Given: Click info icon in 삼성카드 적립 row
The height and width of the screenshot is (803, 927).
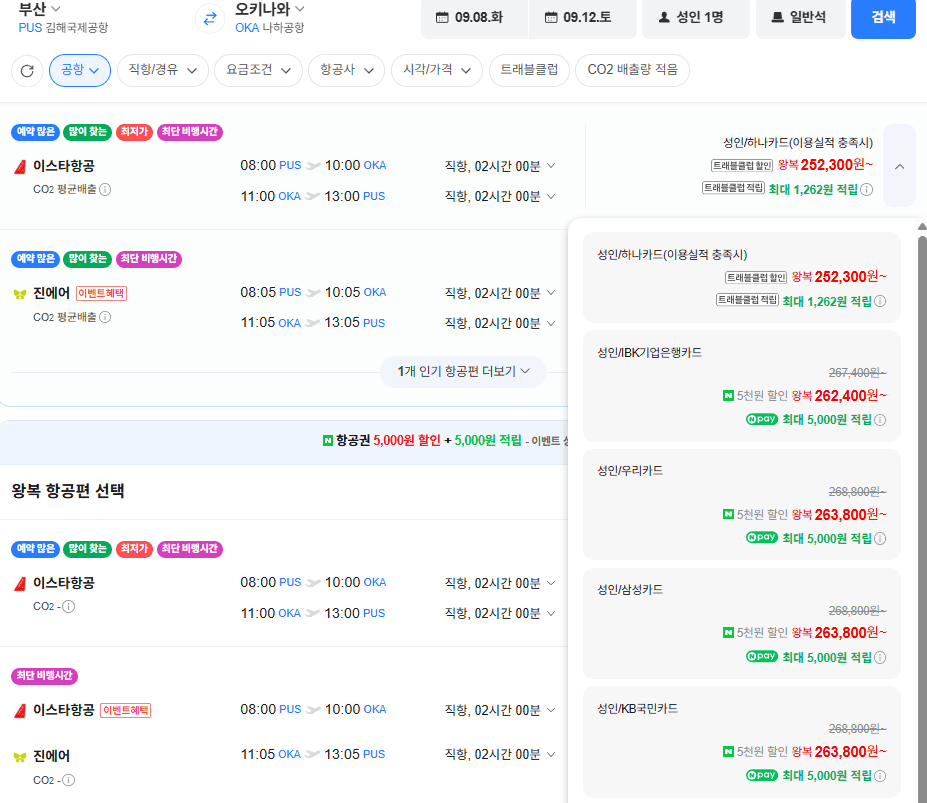Looking at the screenshot, I should coord(880,657).
